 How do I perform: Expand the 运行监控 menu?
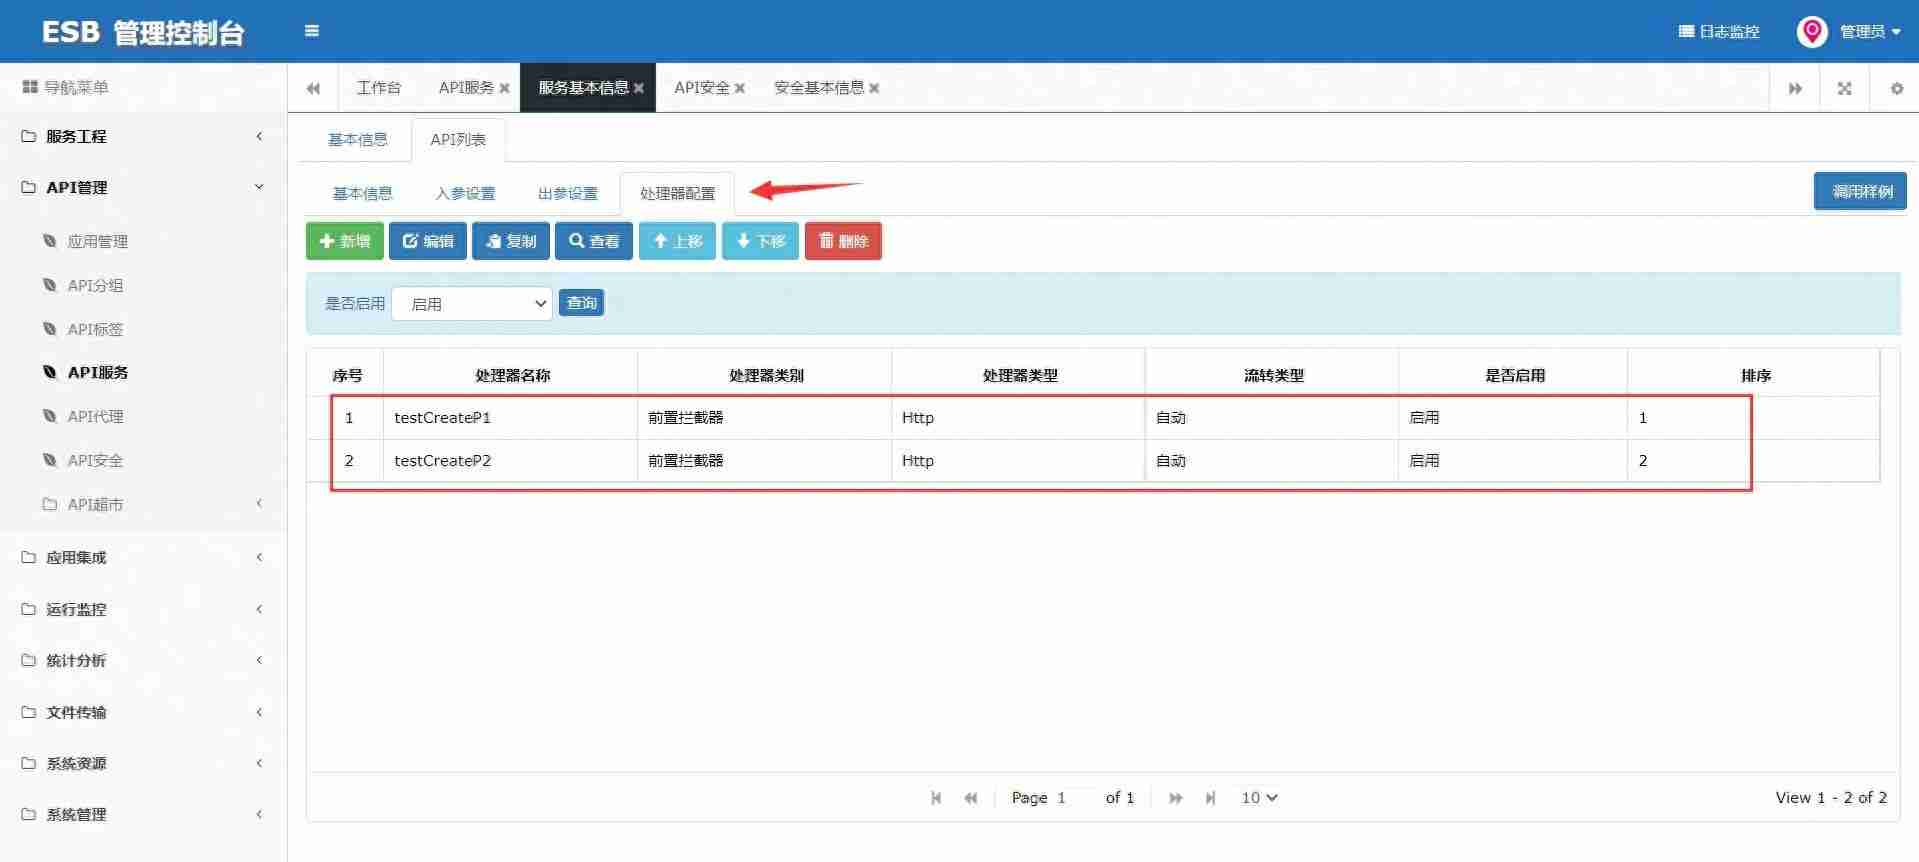143,609
